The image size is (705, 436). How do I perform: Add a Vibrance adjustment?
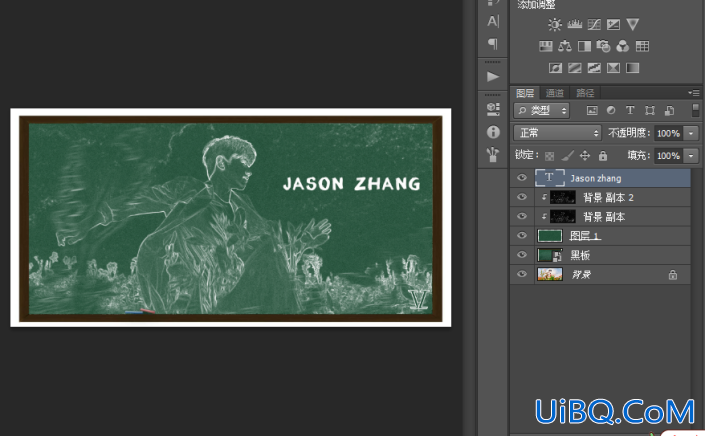click(x=633, y=24)
